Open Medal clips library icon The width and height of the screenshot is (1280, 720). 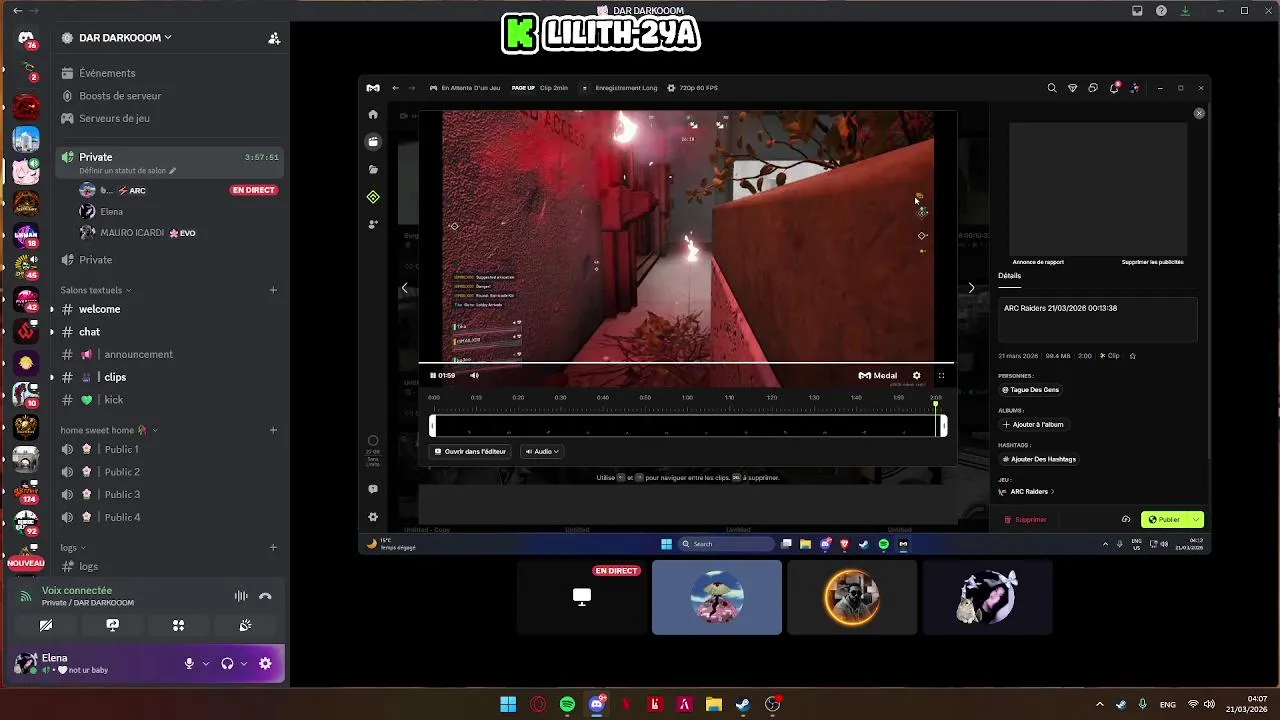[373, 142]
